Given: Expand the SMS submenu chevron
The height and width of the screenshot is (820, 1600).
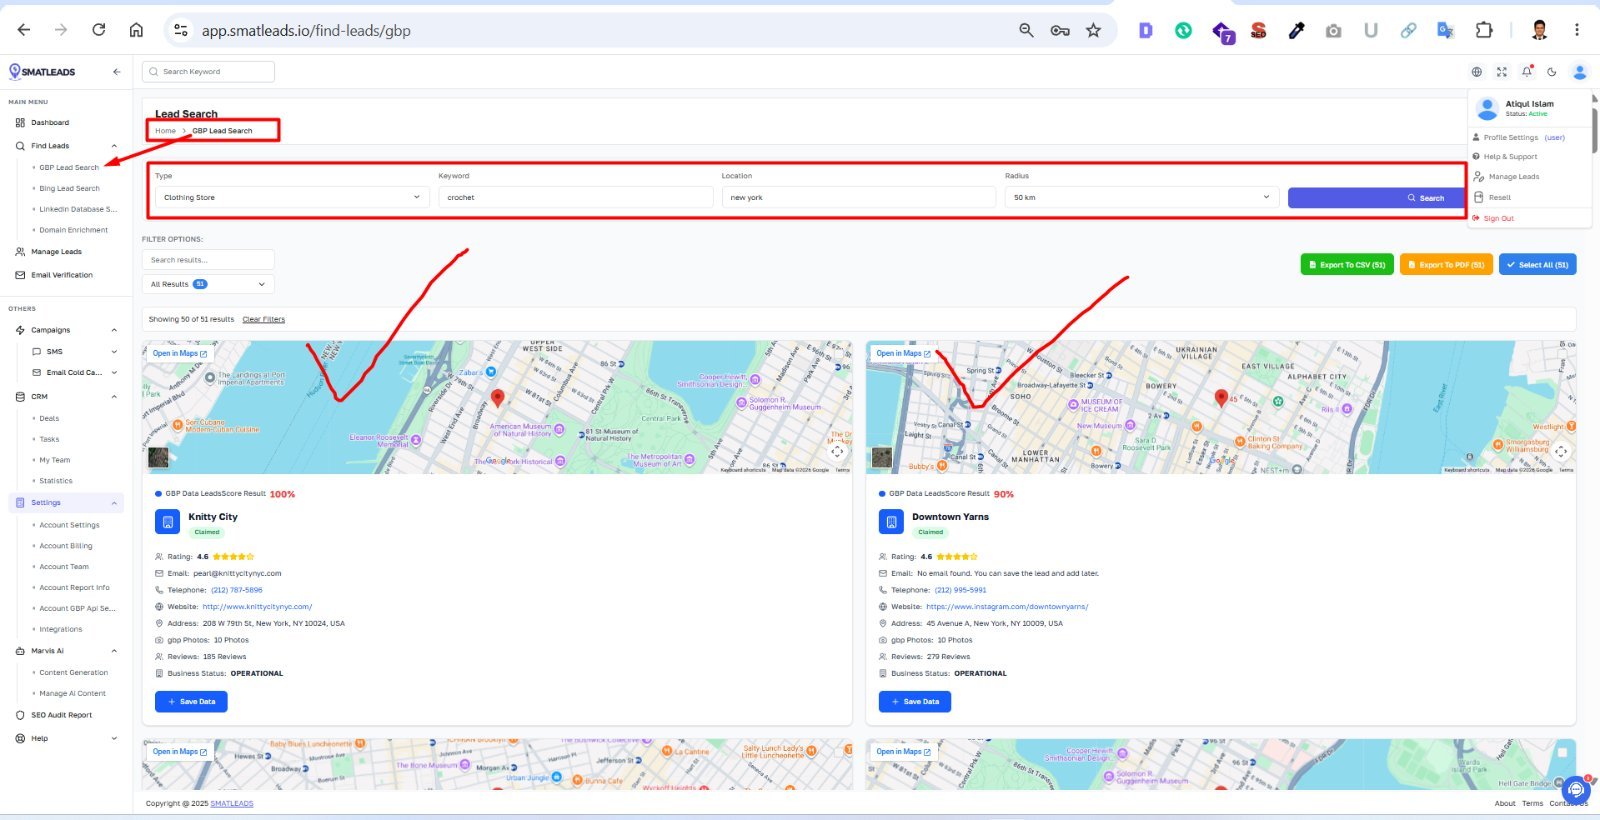Looking at the screenshot, I should pos(114,352).
